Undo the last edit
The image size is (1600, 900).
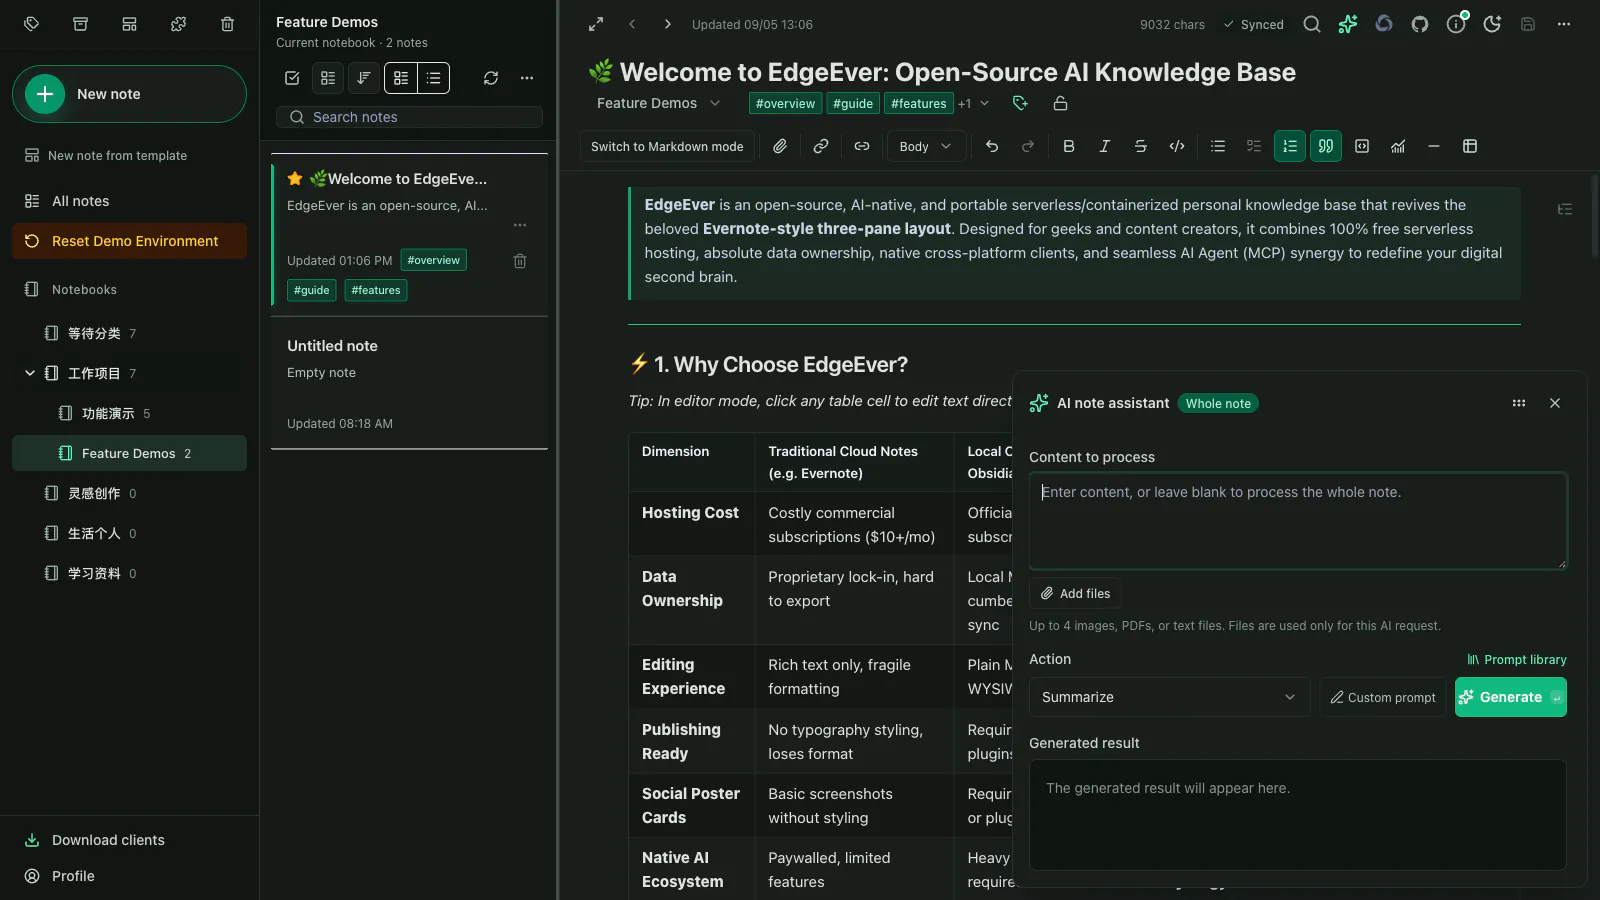pyautogui.click(x=992, y=146)
